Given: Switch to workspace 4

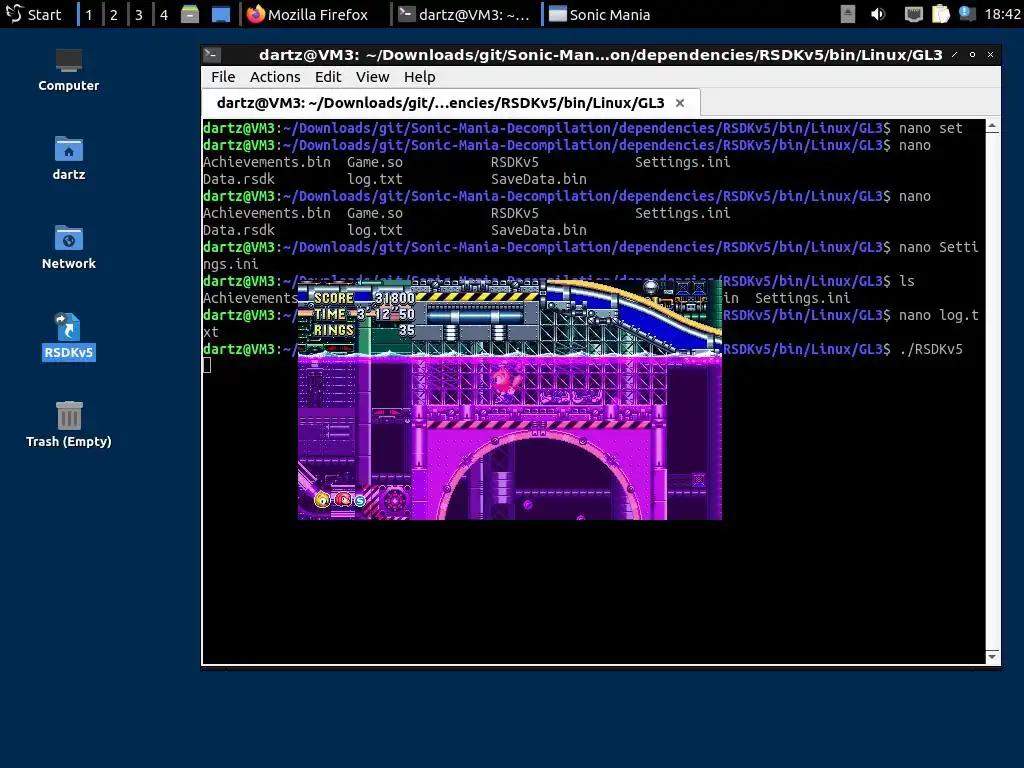Looking at the screenshot, I should click(164, 14).
